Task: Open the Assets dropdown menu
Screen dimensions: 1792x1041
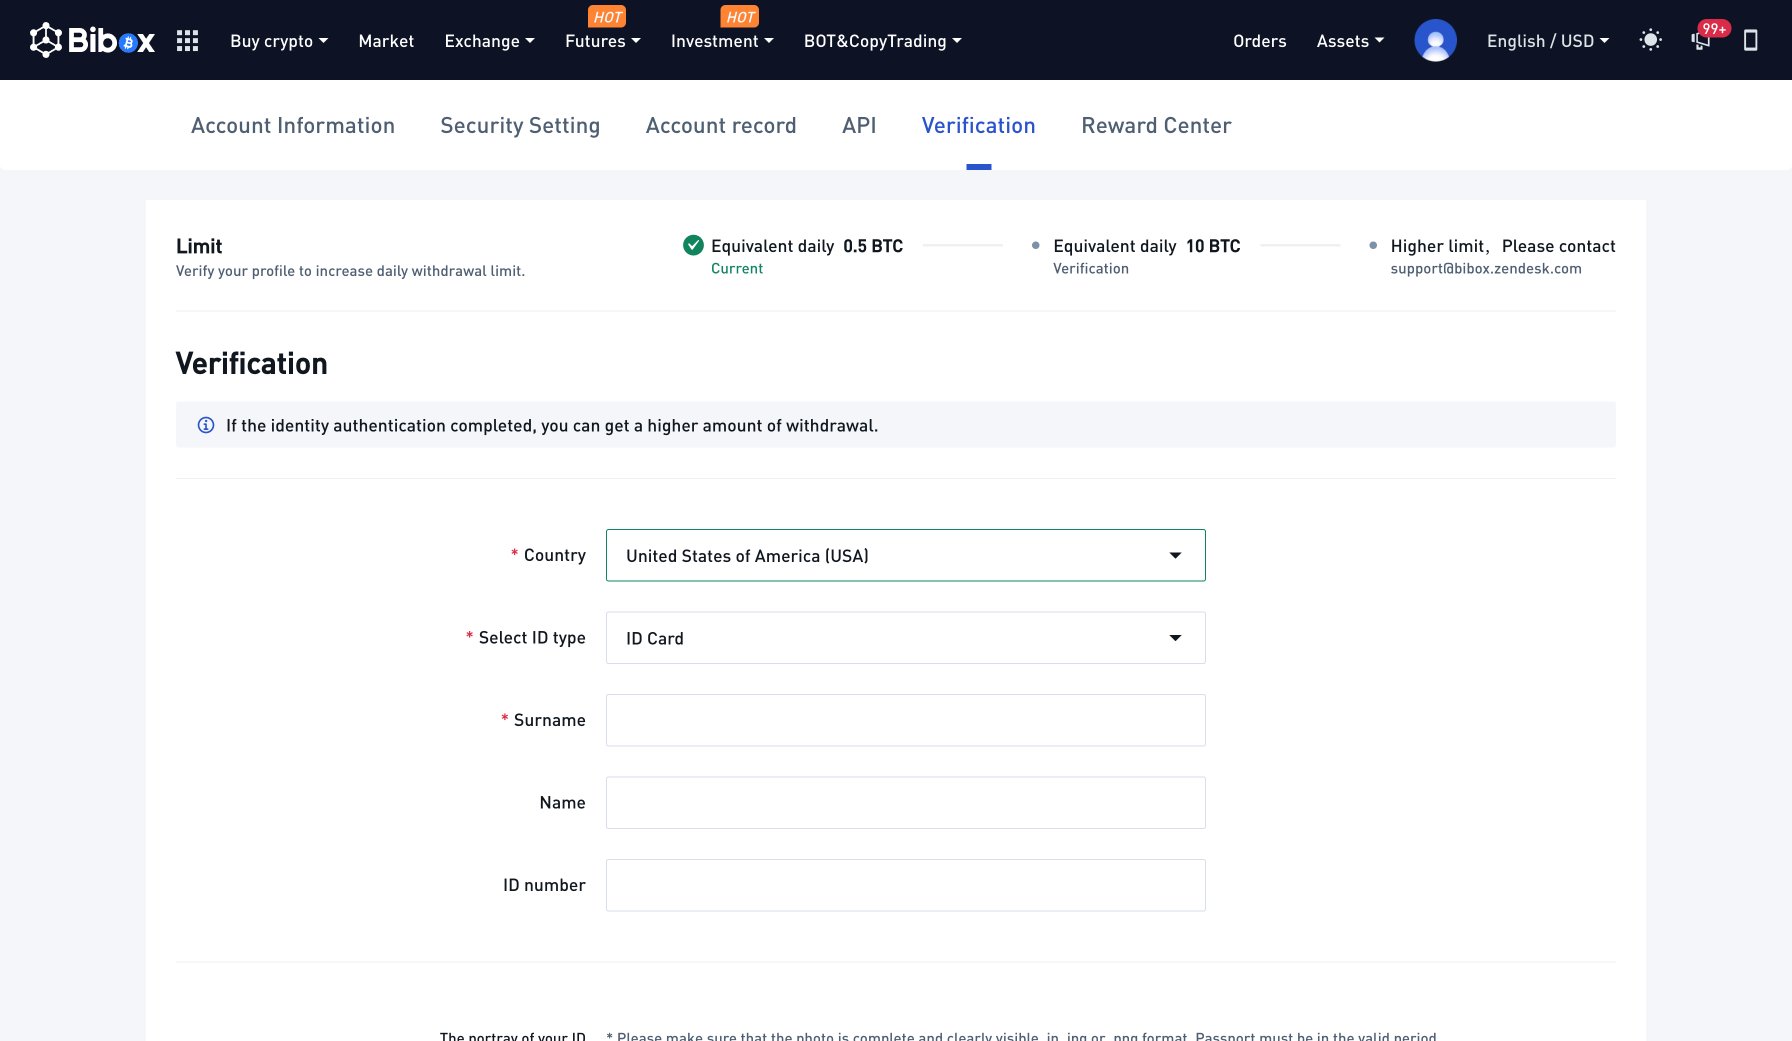Action: (1350, 41)
